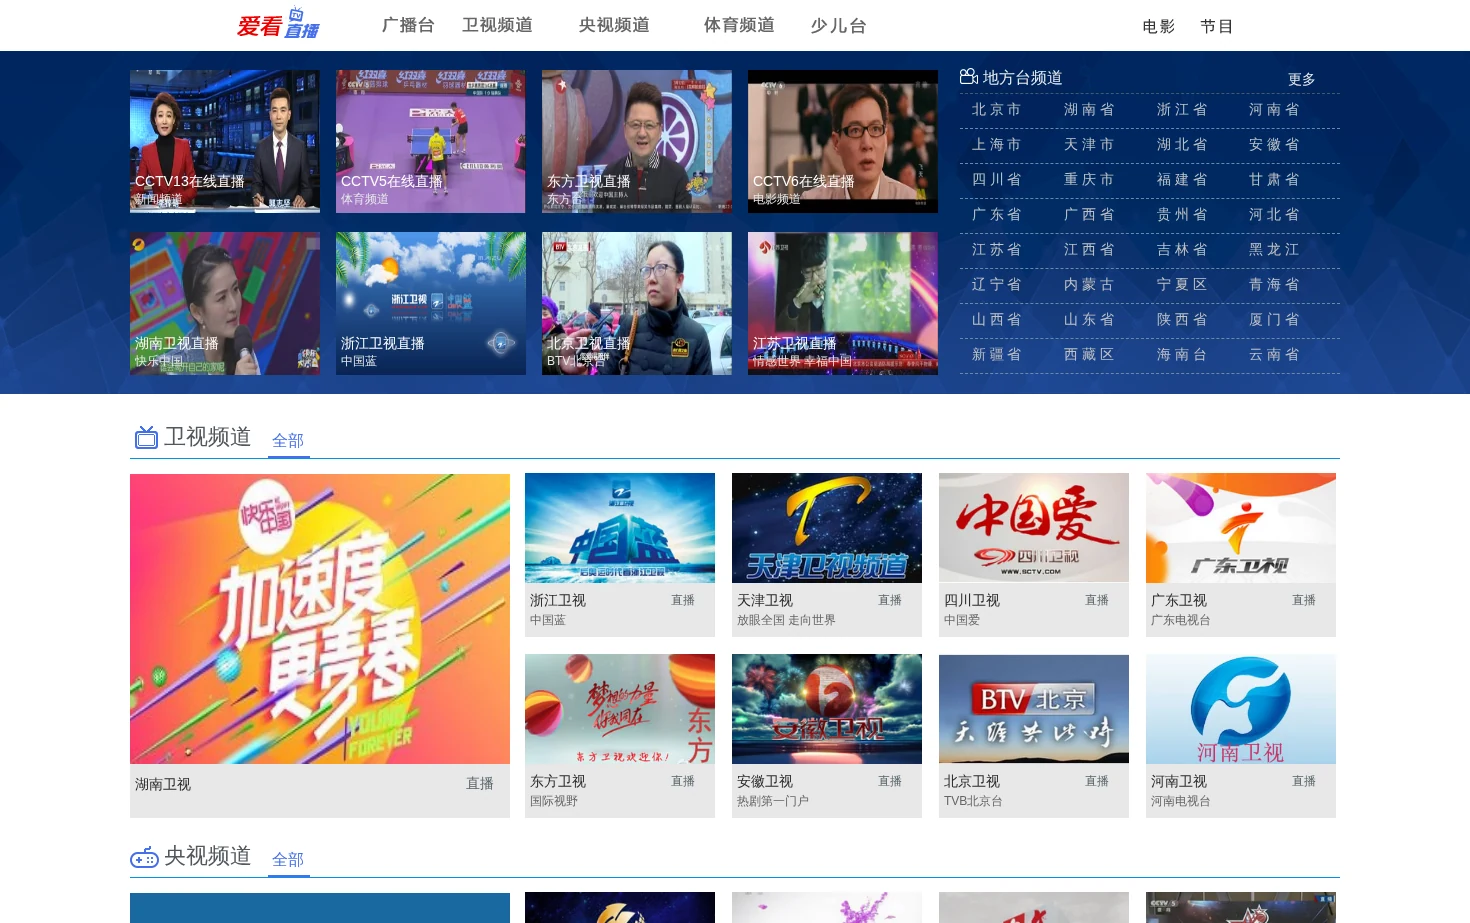Select 北京市 local channels
The image size is (1470, 923).
coord(996,110)
